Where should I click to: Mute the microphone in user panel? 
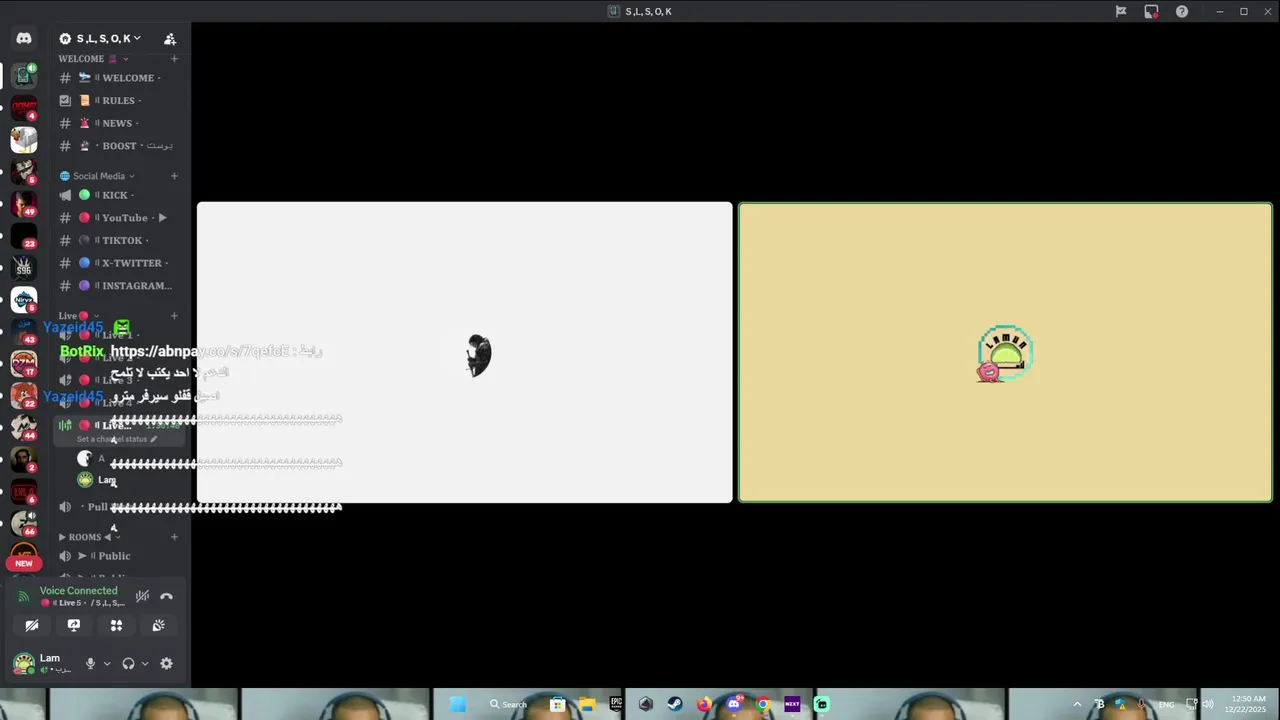(x=90, y=663)
